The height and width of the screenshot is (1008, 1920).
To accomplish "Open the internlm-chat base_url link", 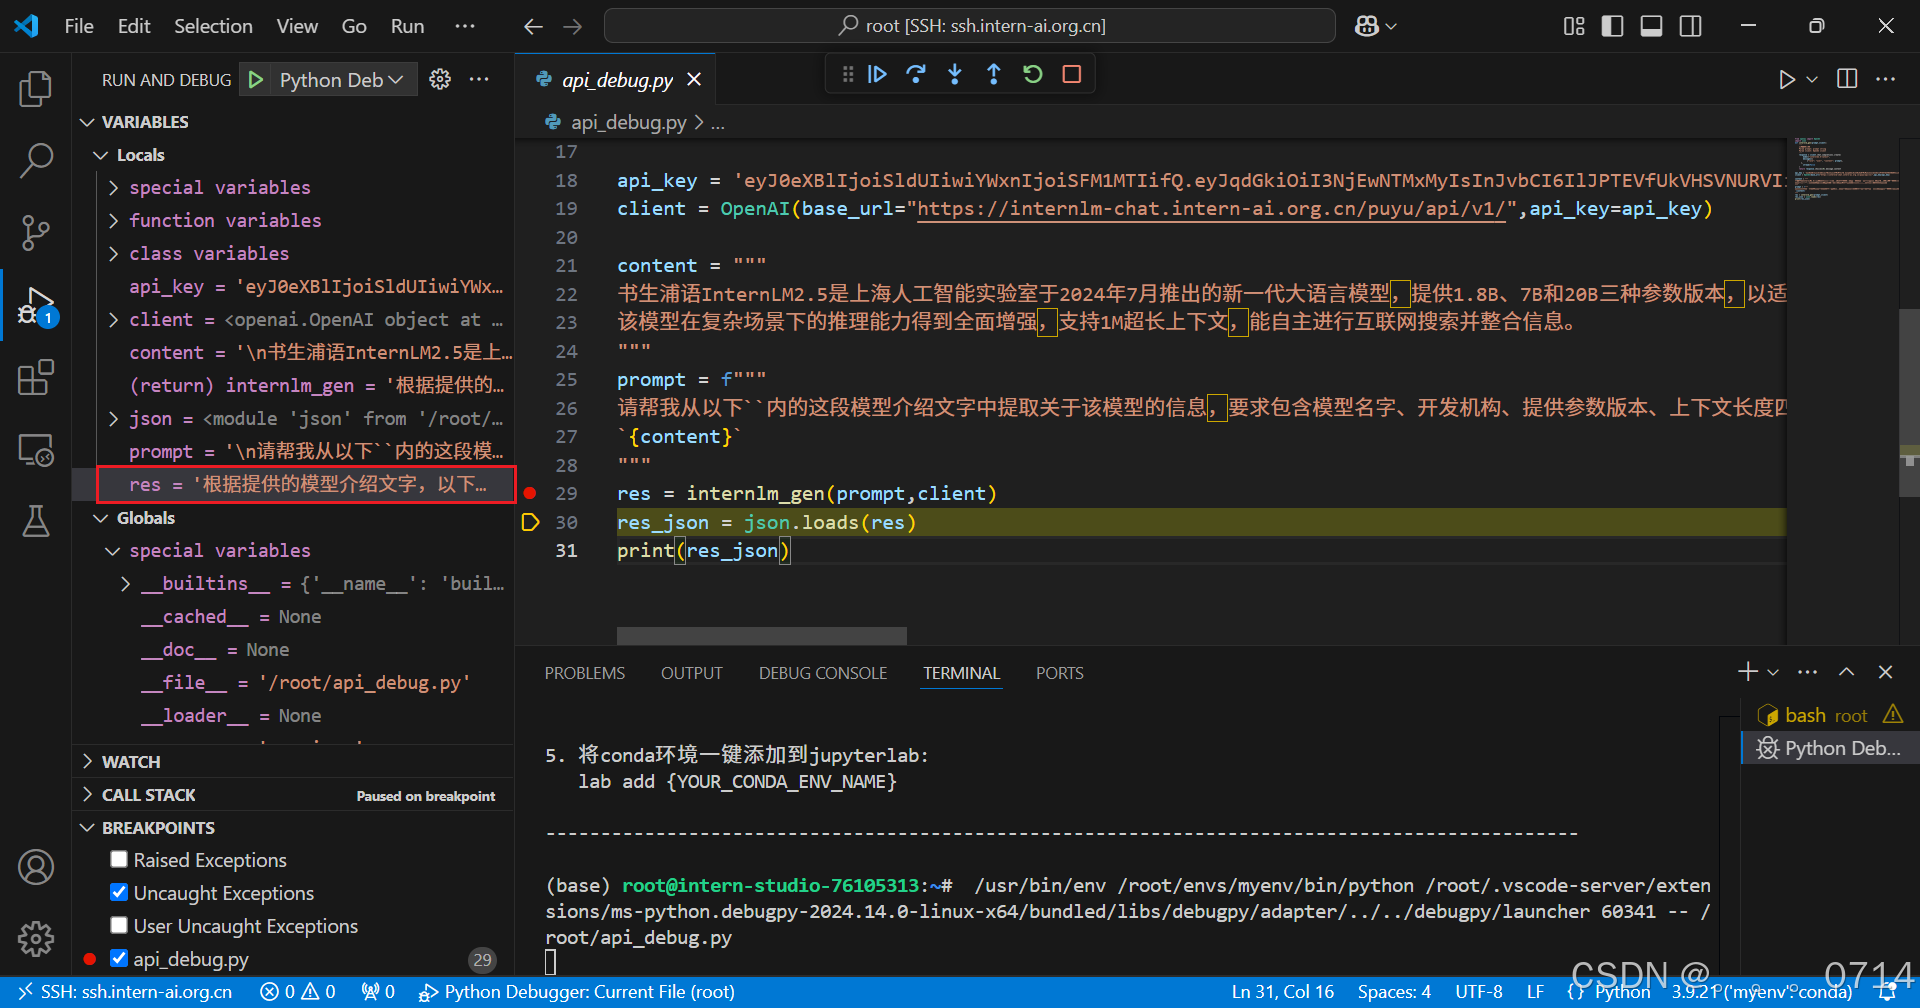I will 1211,209.
